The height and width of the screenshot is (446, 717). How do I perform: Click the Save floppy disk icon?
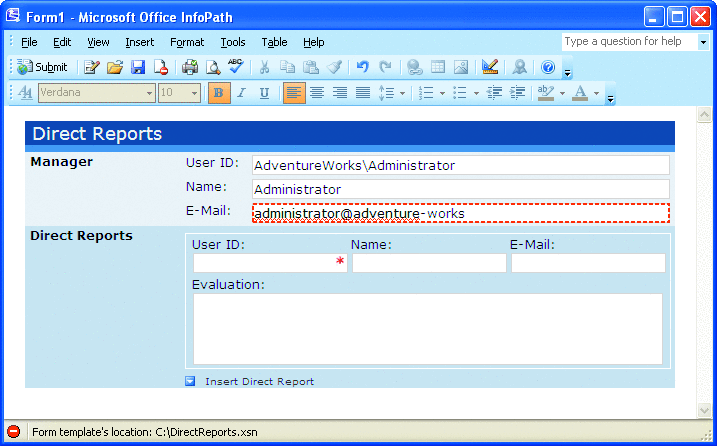point(138,67)
